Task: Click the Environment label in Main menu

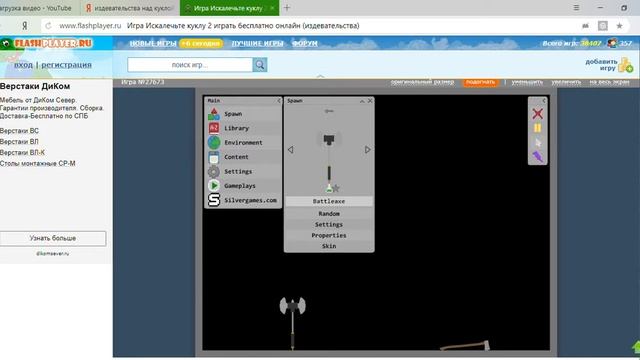Action: coord(243,142)
